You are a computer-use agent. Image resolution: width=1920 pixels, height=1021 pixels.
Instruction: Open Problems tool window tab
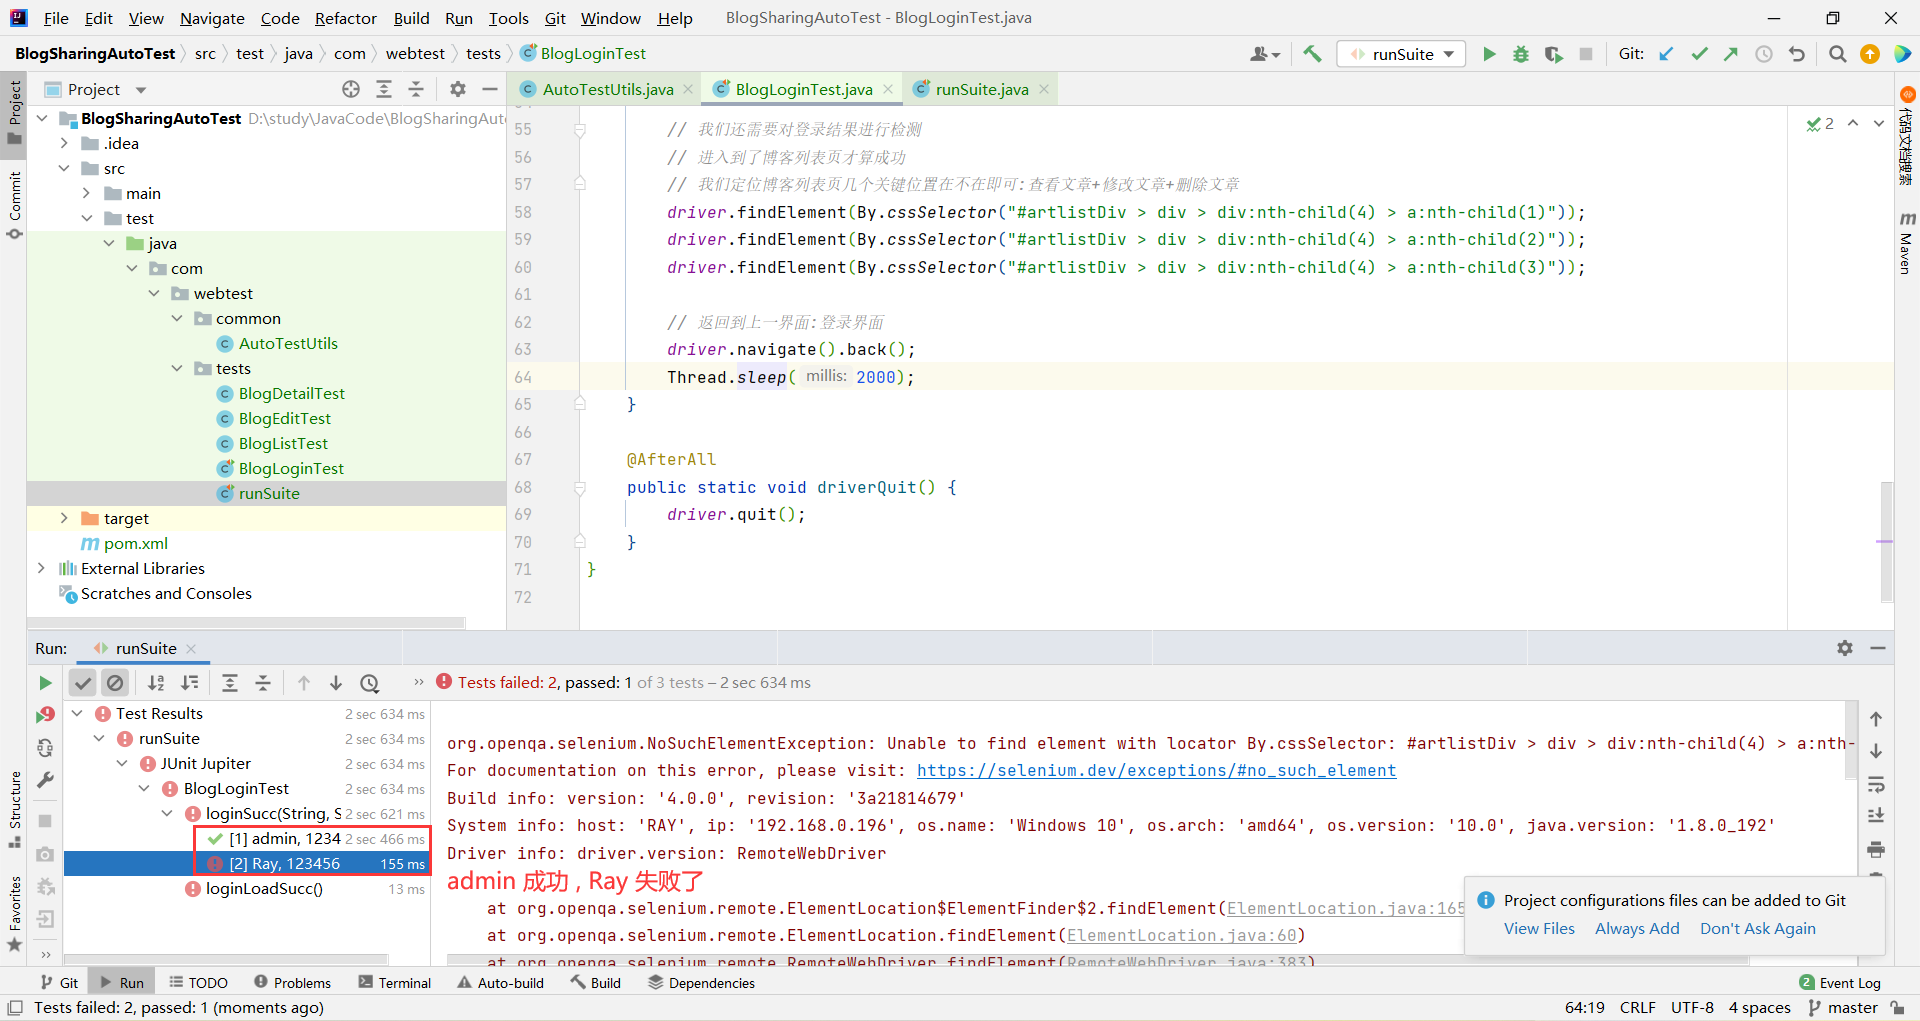click(x=293, y=983)
